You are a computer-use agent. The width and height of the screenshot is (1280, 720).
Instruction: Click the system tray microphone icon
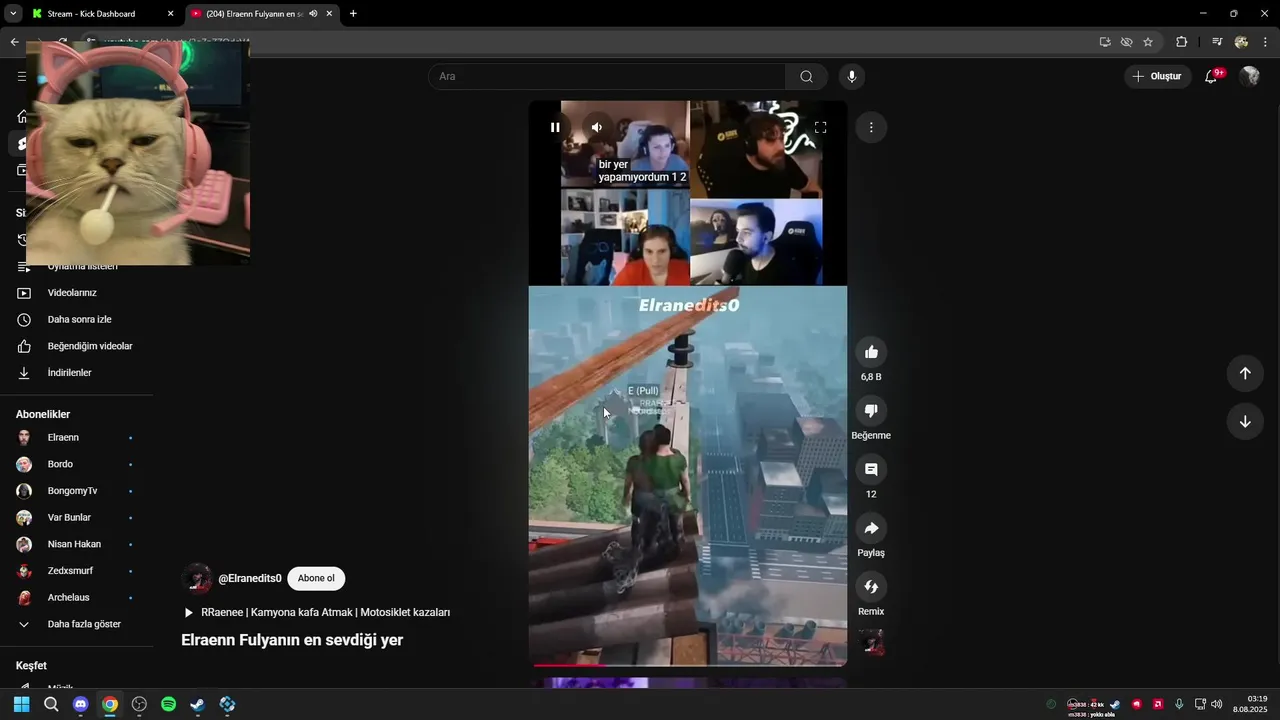1180,704
